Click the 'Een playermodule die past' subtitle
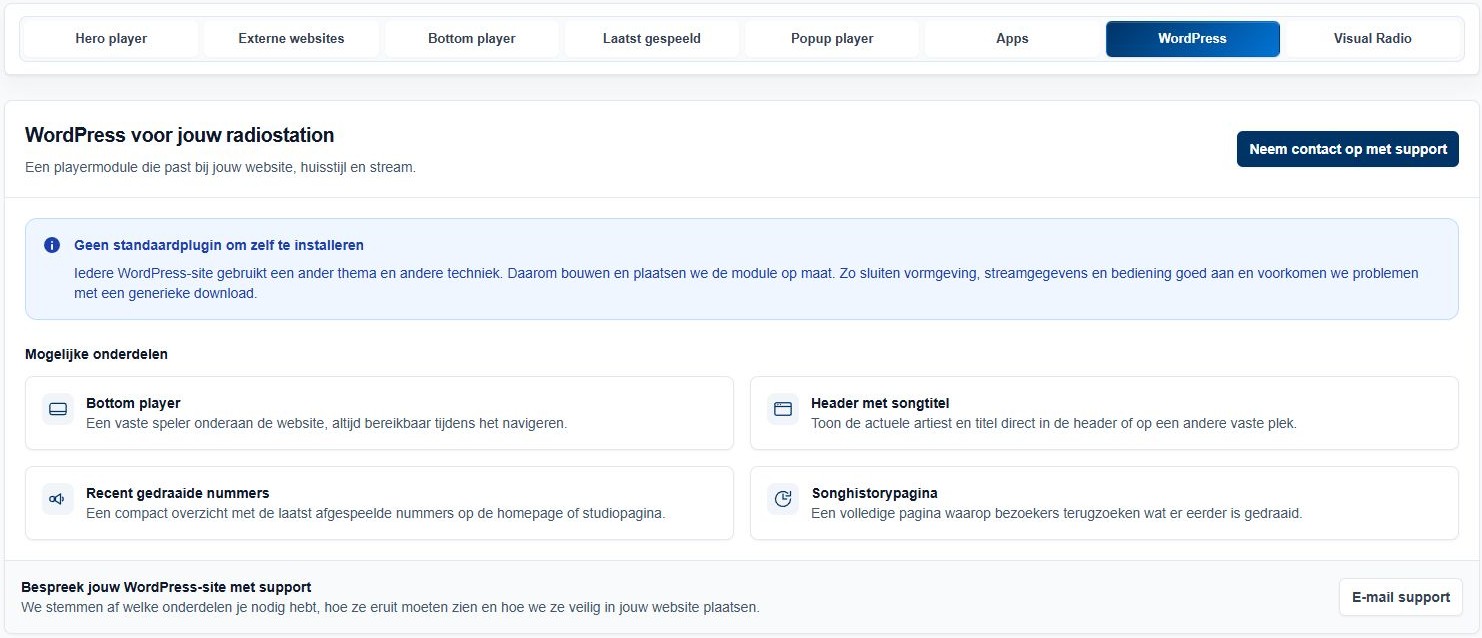The height and width of the screenshot is (638, 1482). [x=220, y=167]
